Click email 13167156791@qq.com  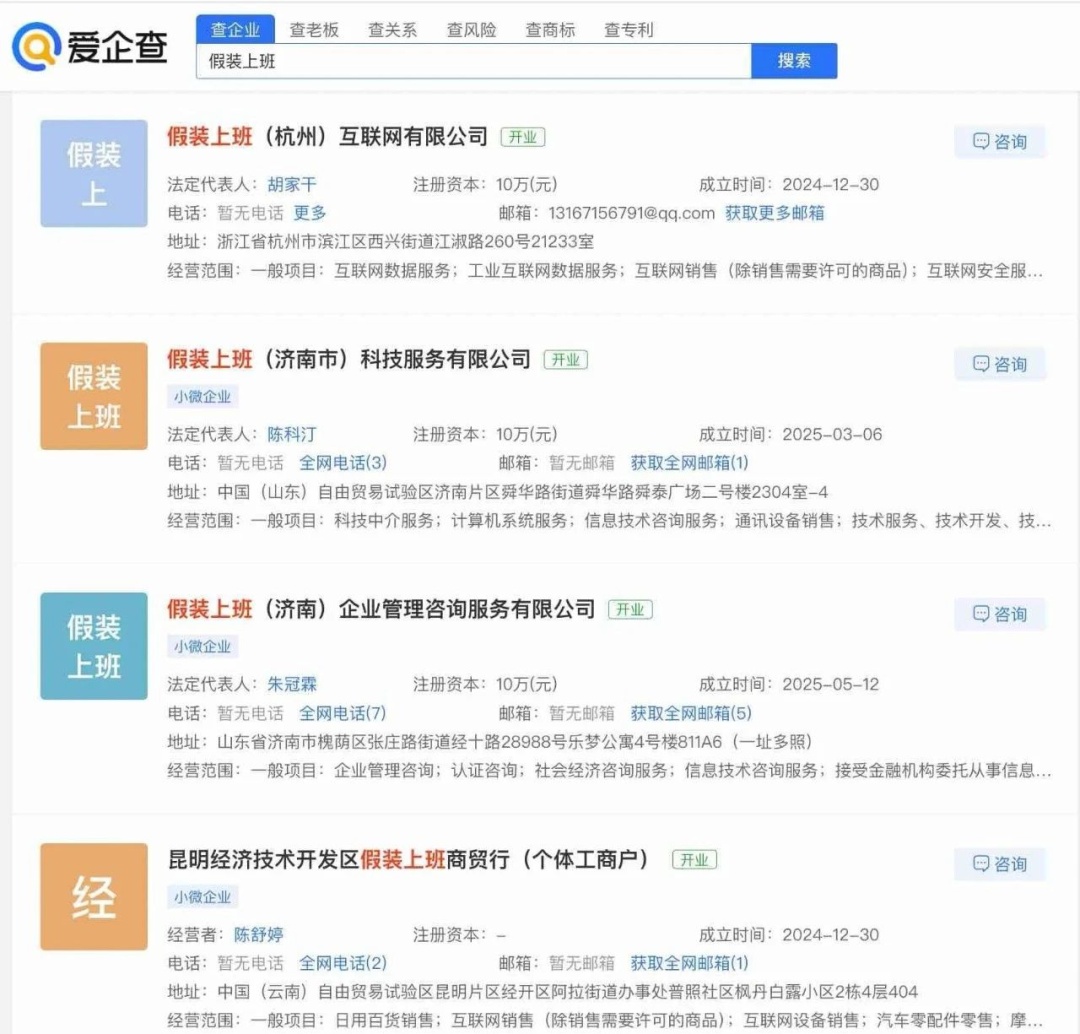tap(632, 213)
